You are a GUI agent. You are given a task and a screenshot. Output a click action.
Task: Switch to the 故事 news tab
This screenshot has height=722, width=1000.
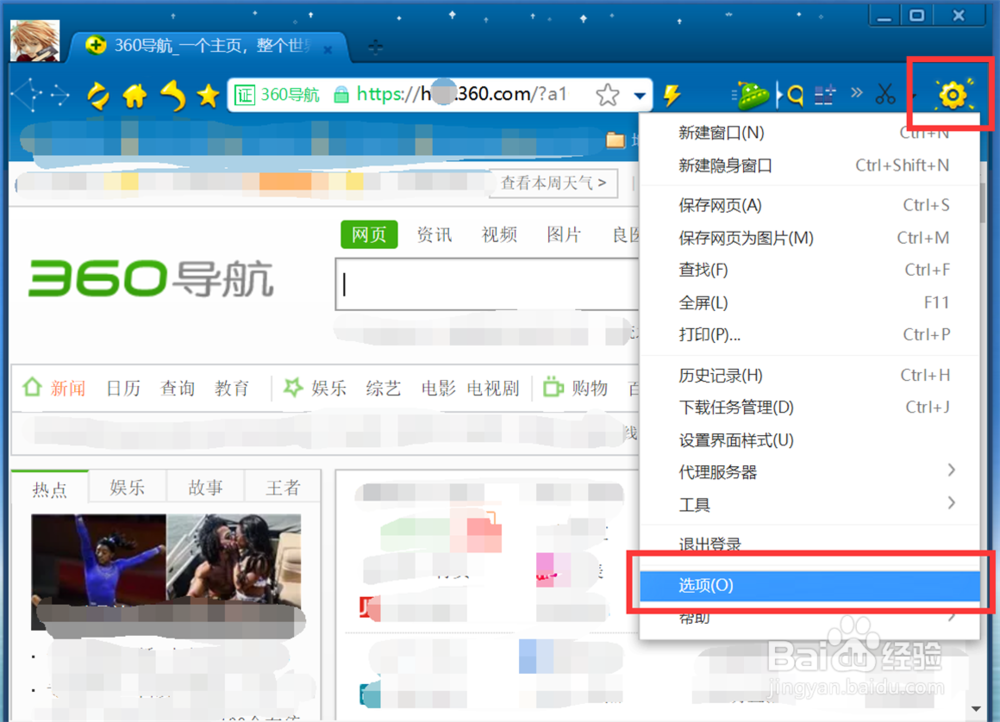coord(205,488)
